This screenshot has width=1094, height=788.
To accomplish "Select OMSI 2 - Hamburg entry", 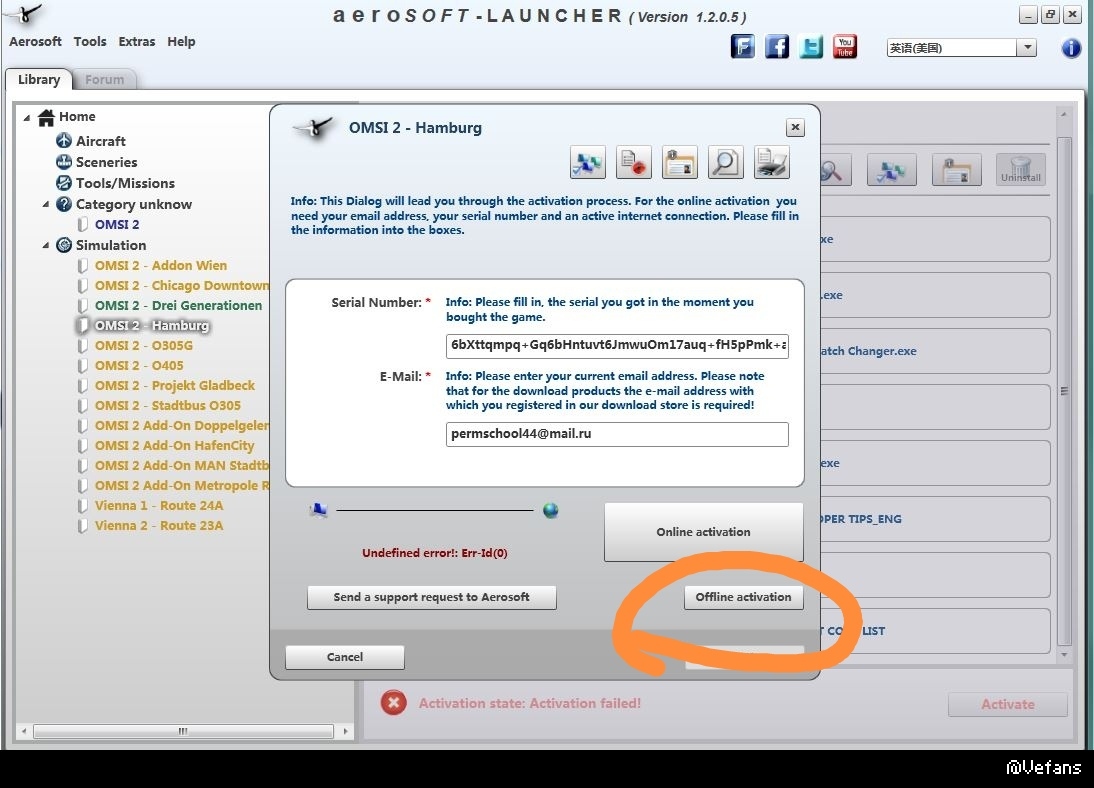I will point(151,326).
